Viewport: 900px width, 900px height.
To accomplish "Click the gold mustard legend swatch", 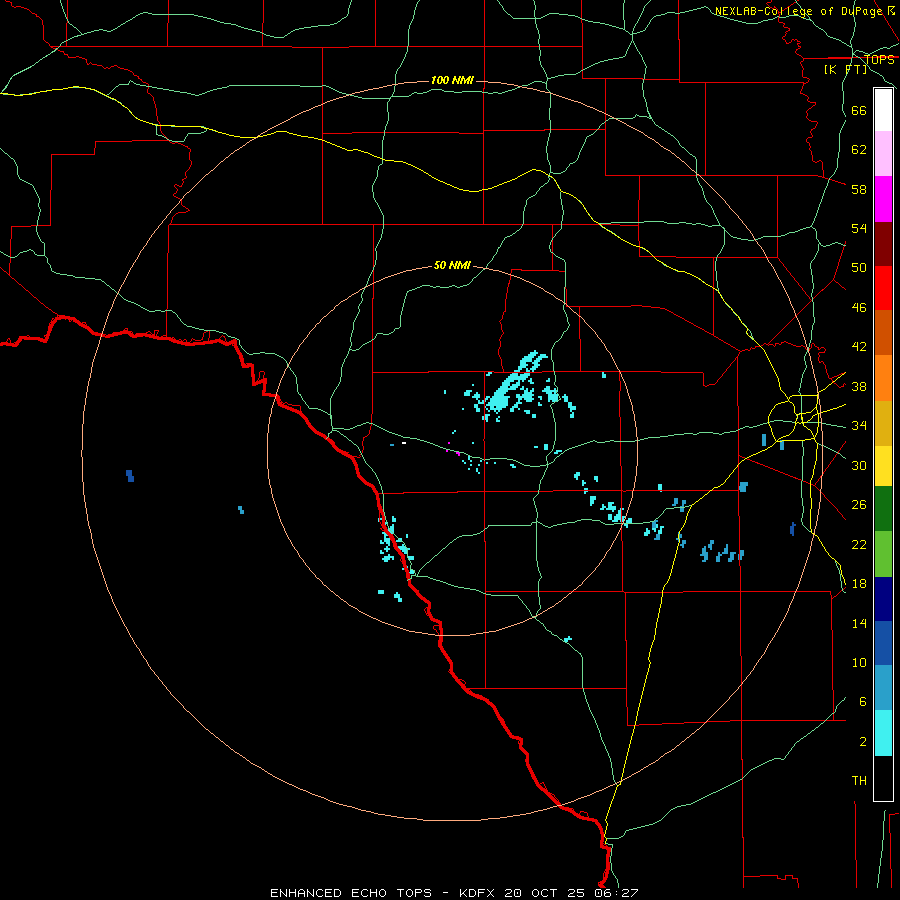I will pyautogui.click(x=883, y=423).
